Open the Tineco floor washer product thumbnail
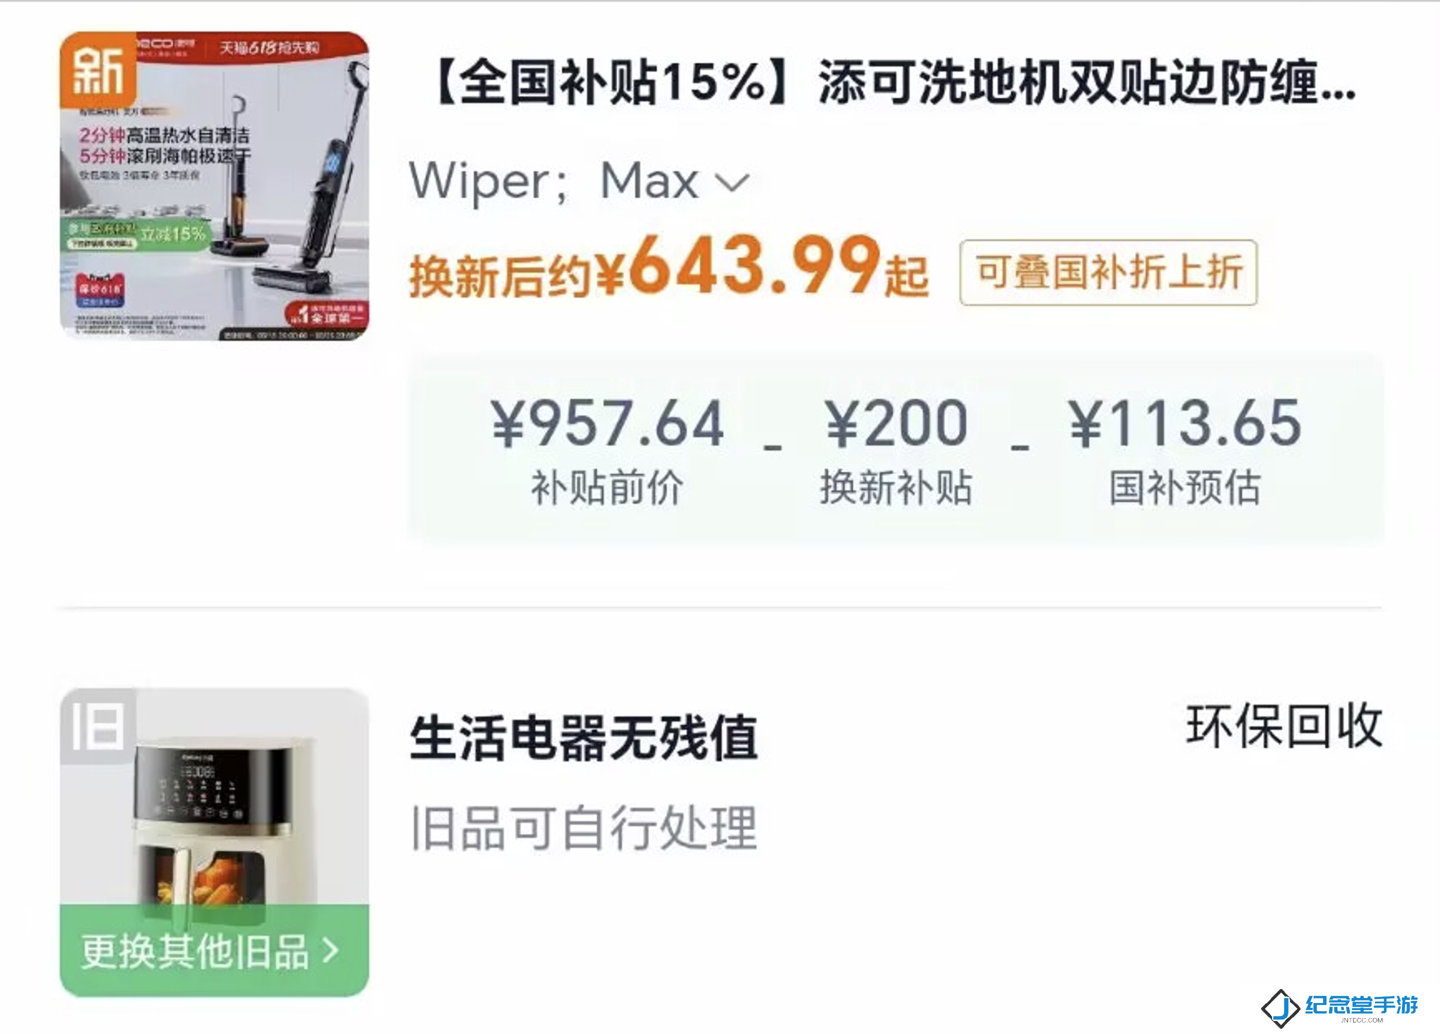Screen dimensions: 1440x1034 point(214,186)
